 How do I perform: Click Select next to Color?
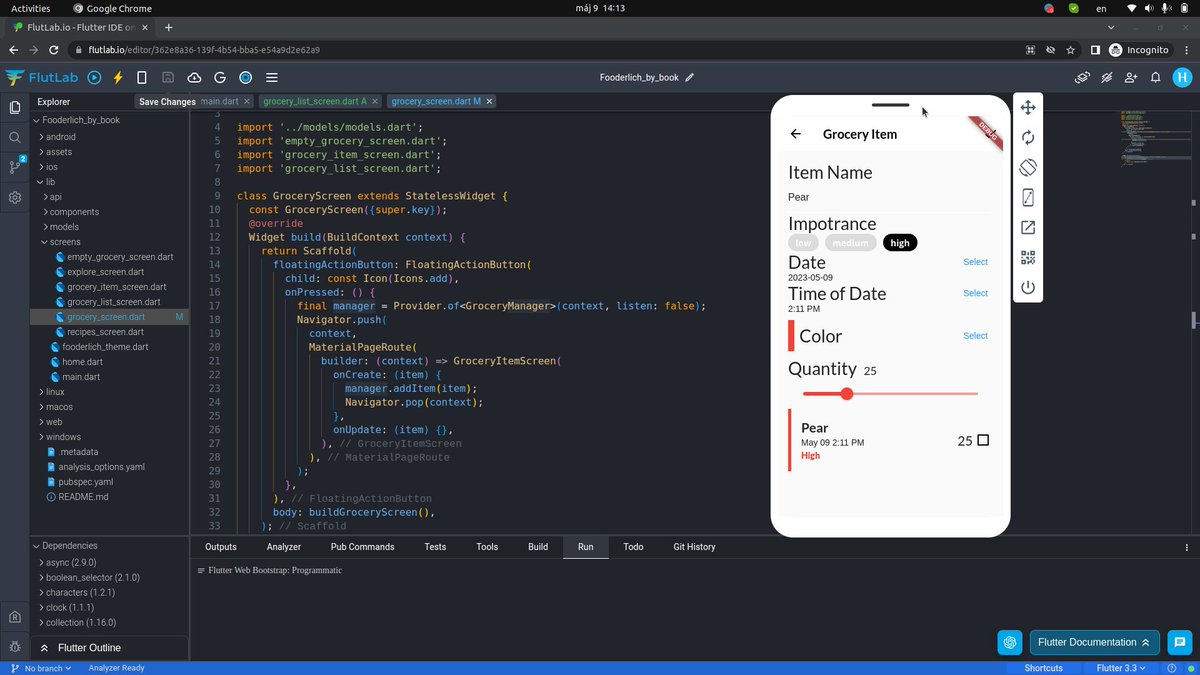coord(975,336)
